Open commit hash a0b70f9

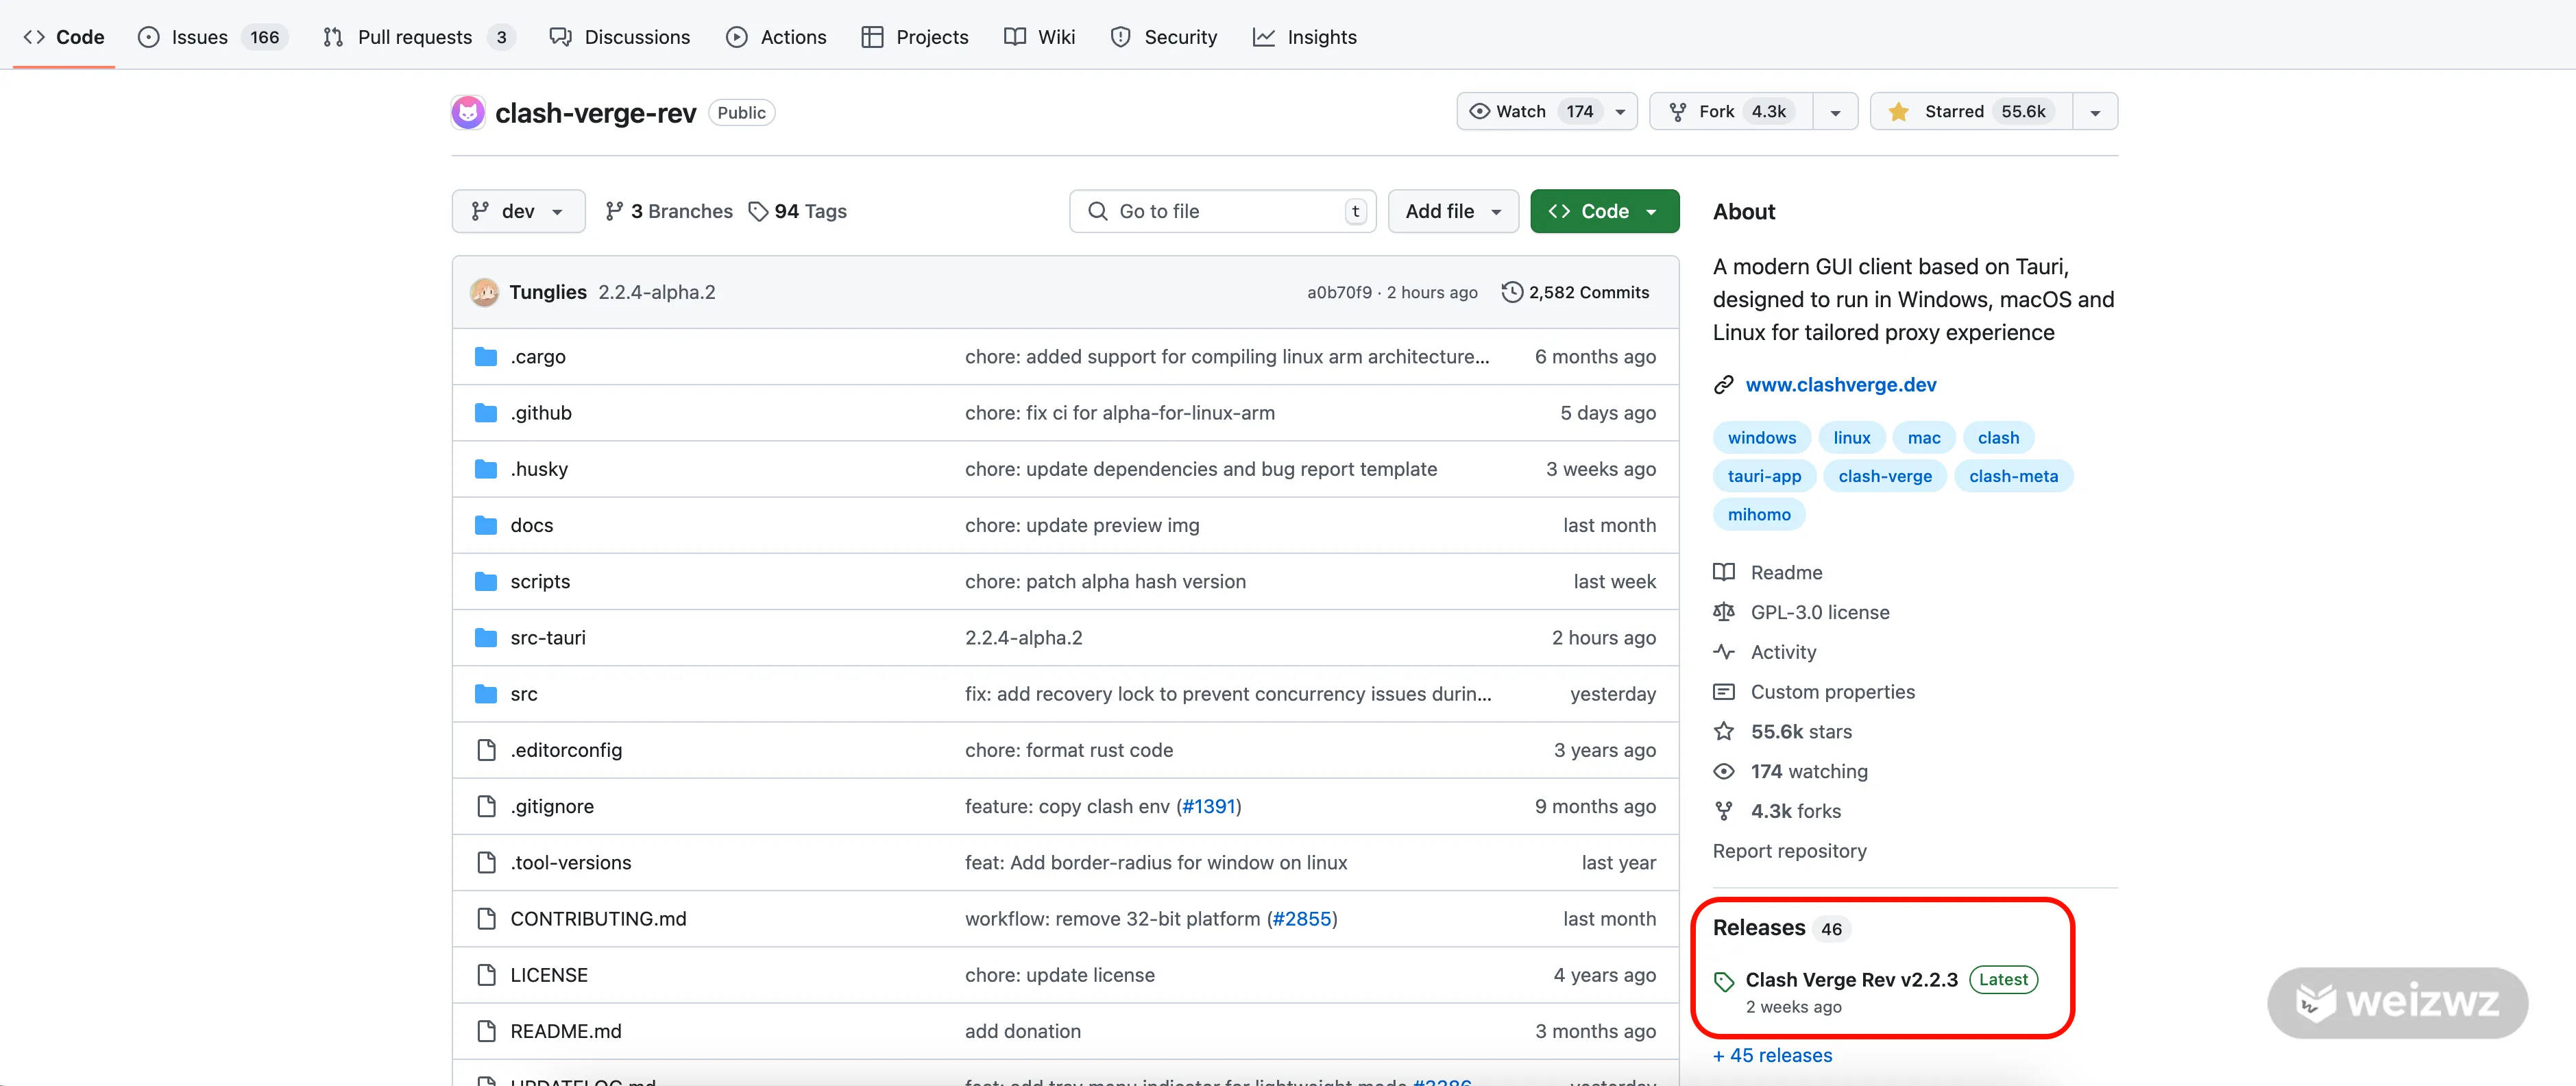tap(1339, 292)
